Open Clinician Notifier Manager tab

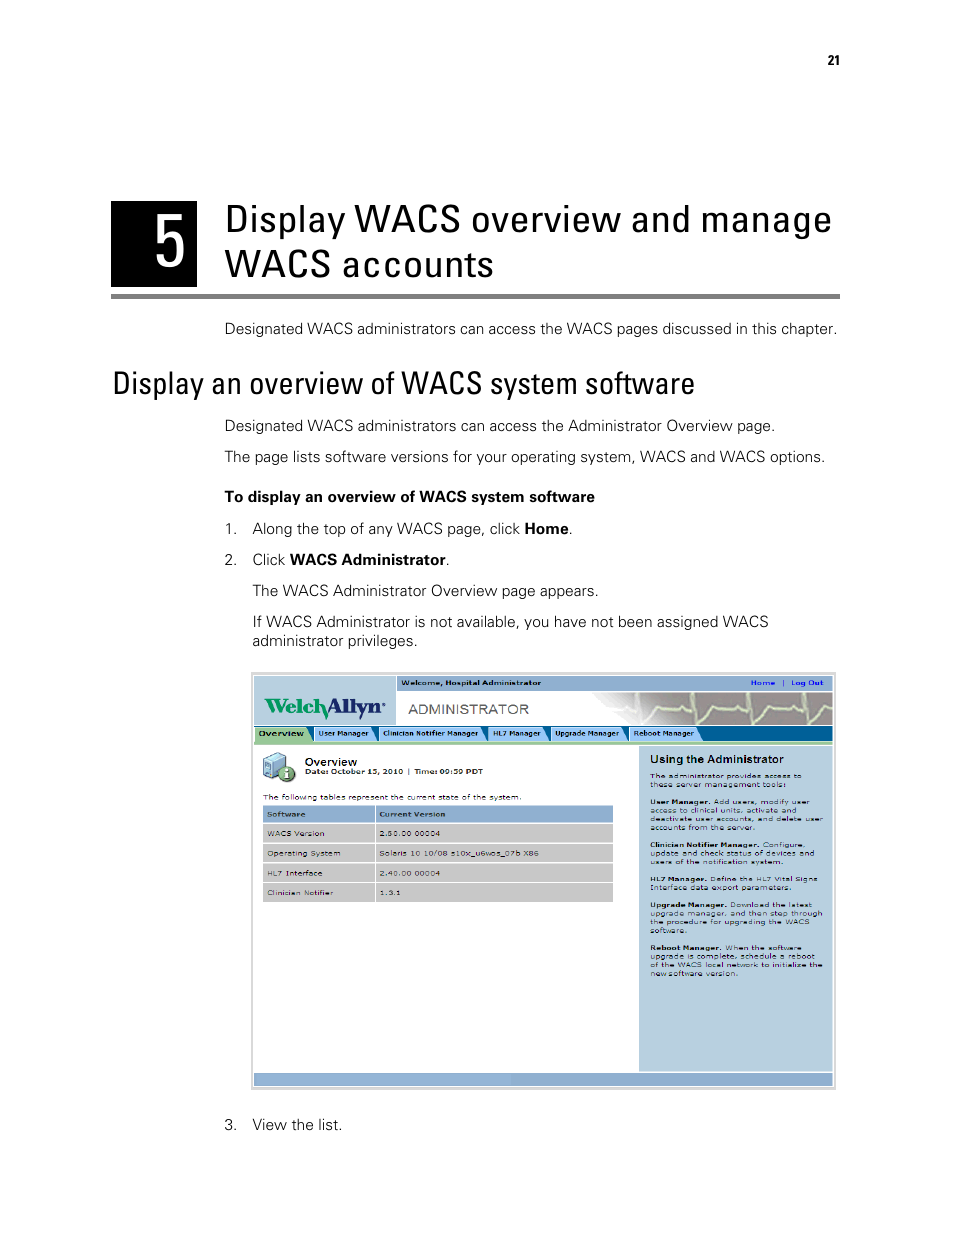(430, 734)
